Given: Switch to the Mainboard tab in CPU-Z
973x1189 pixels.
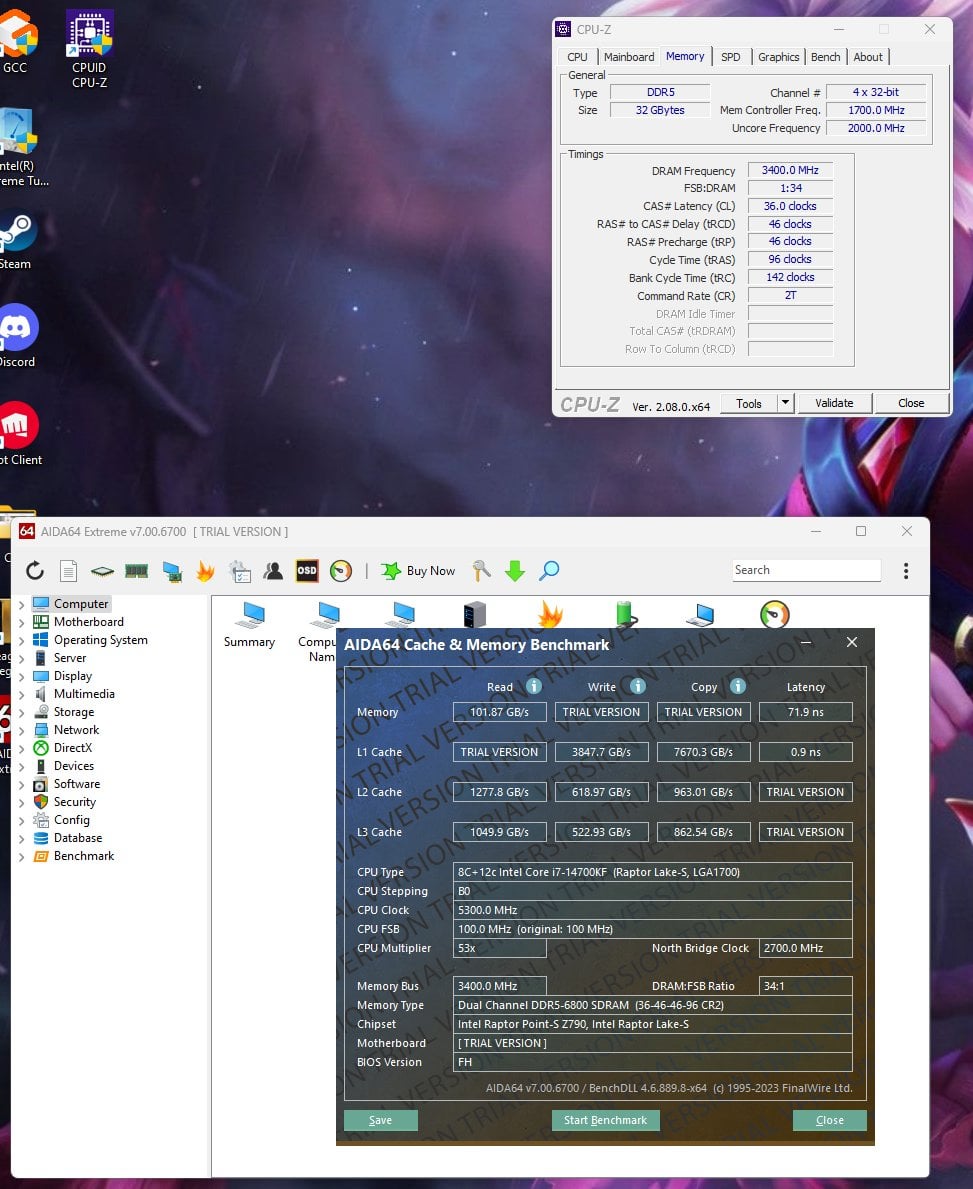Looking at the screenshot, I should coord(629,57).
